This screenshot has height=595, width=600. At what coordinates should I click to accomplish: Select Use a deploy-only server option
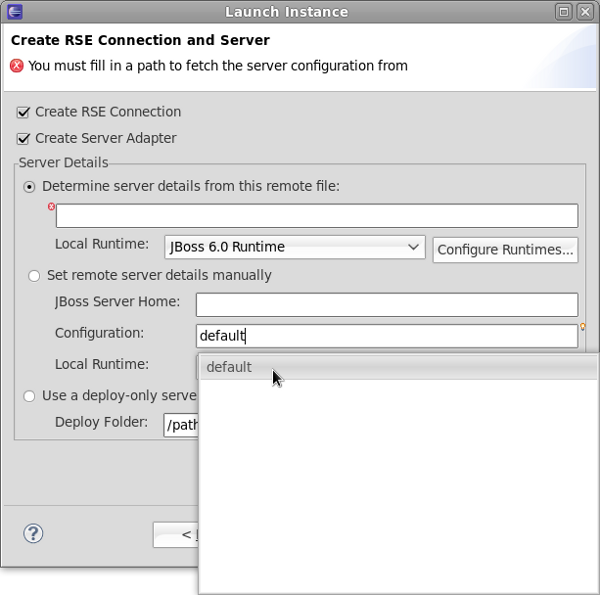coord(29,396)
